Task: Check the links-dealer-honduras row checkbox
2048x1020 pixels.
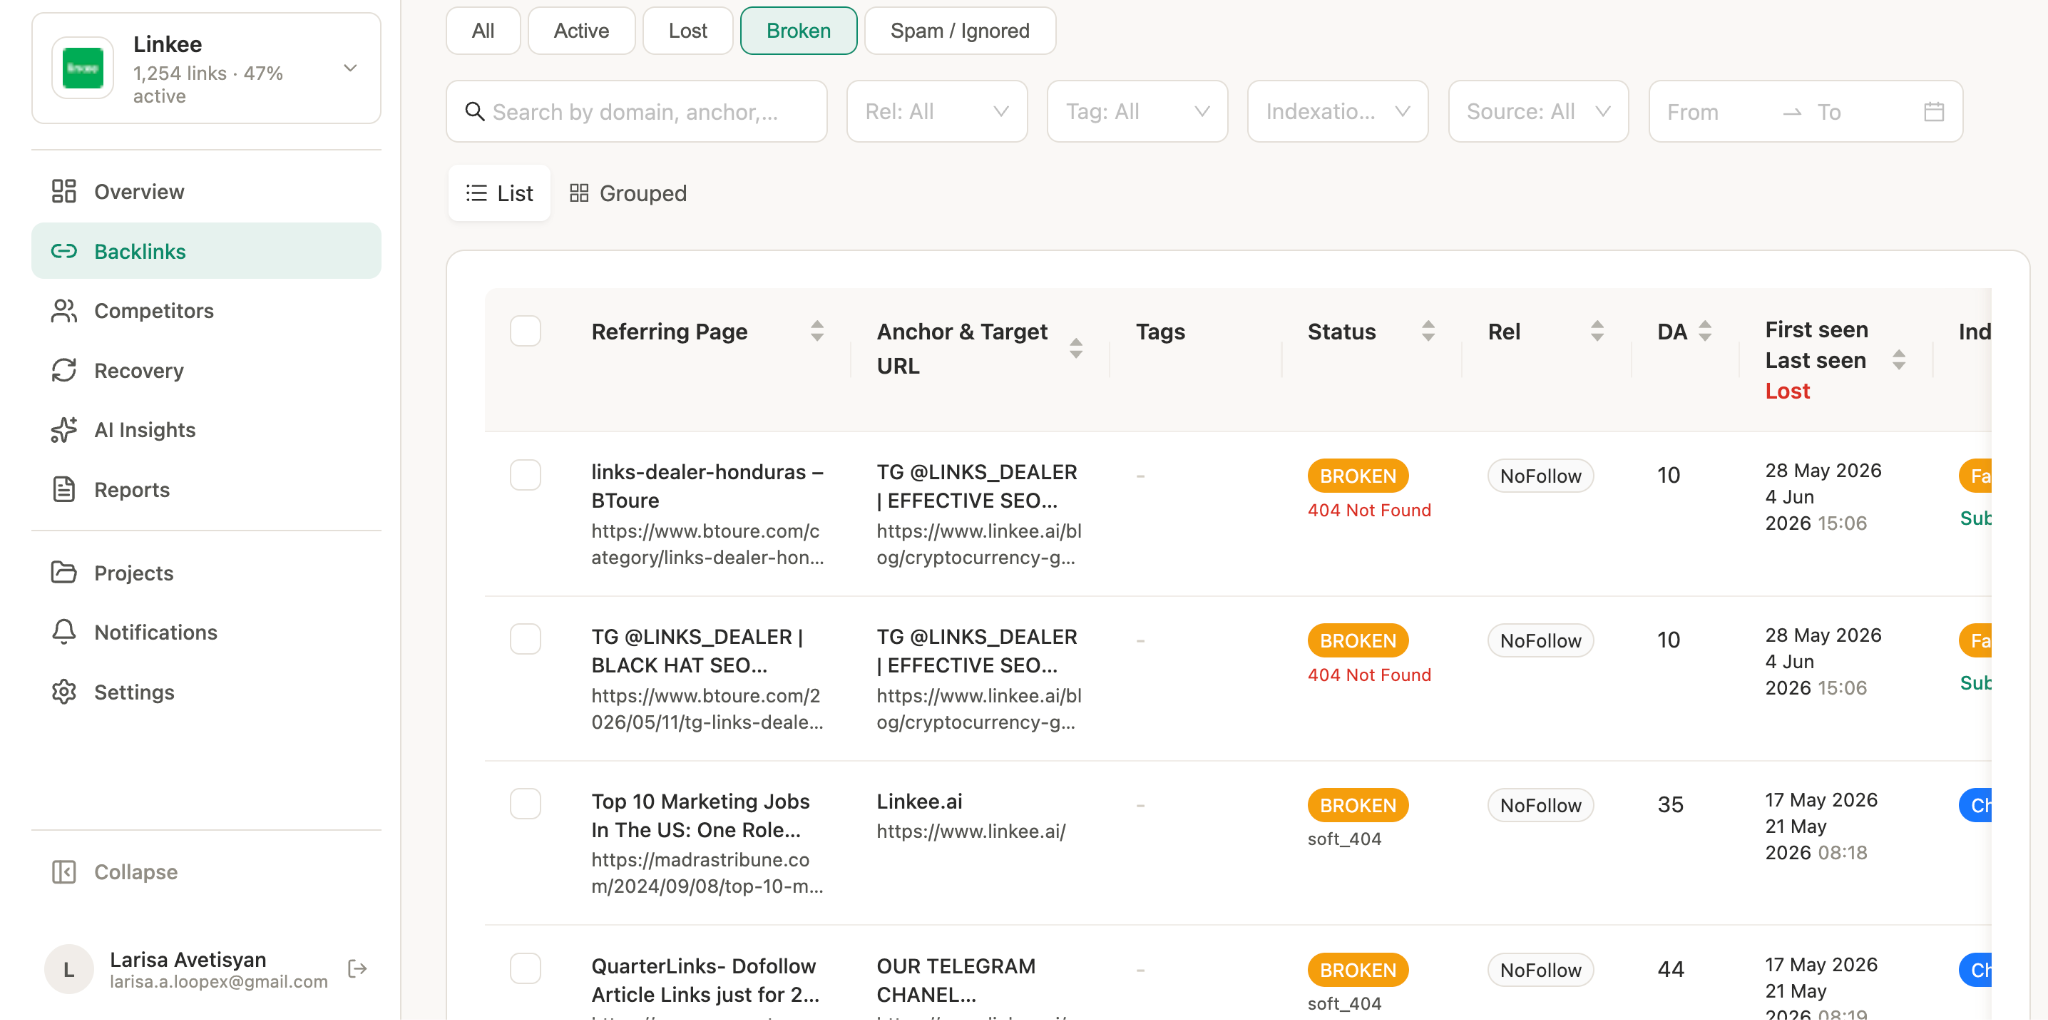Action: (x=526, y=475)
